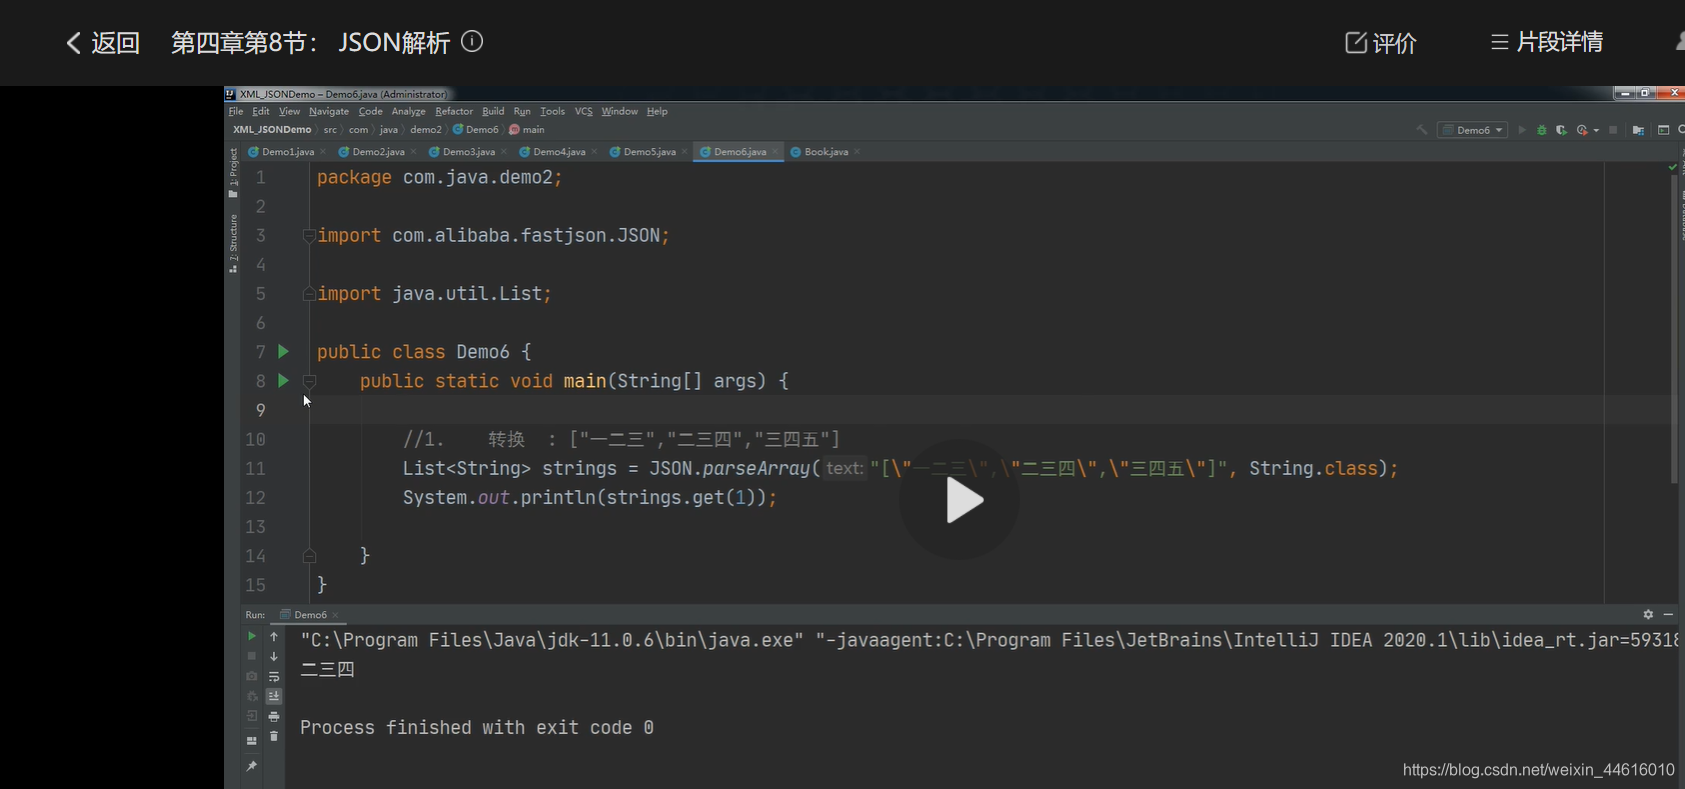
Task: Switch to Demo2.java editor tab
Action: click(378, 152)
